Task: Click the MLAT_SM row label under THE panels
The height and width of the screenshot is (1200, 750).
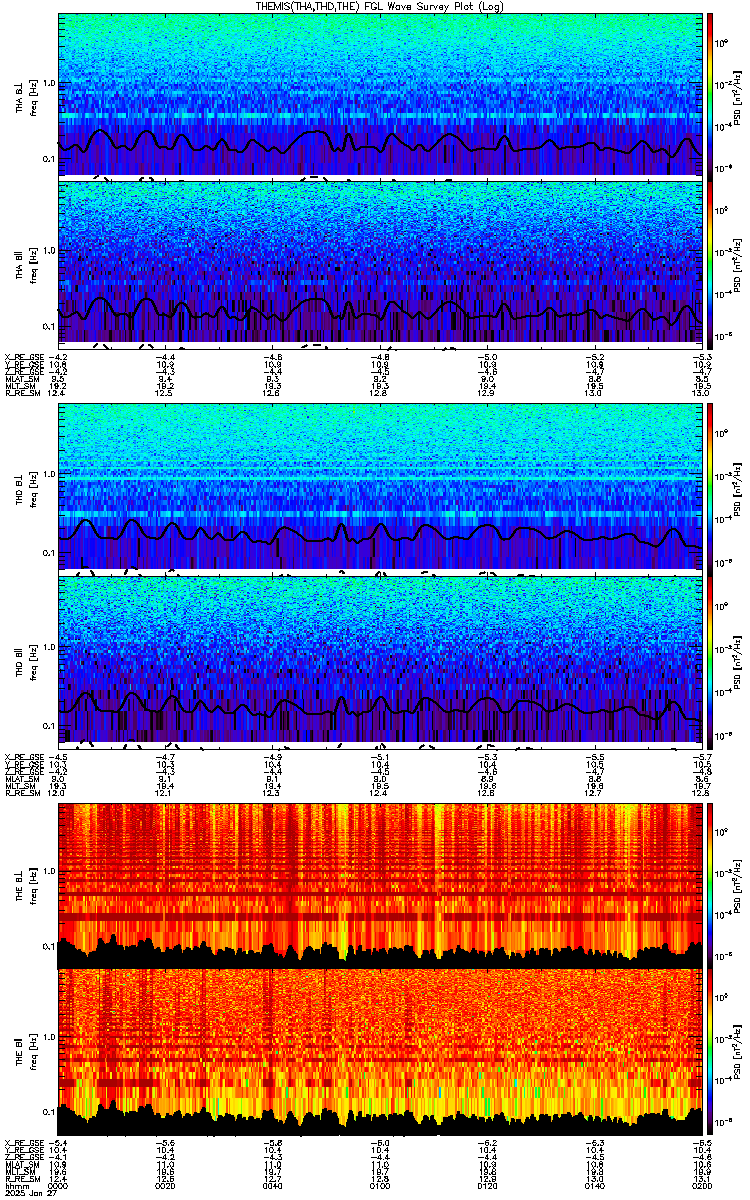Action: tap(23, 1164)
